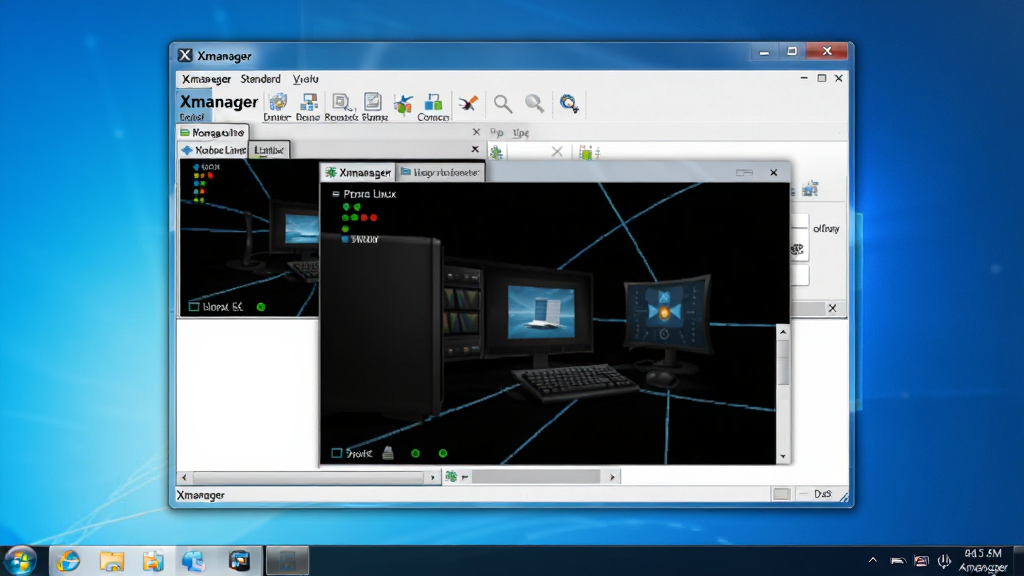The image size is (1024, 576).
Task: Click the second green dot in inner window footer
Action: point(443,453)
